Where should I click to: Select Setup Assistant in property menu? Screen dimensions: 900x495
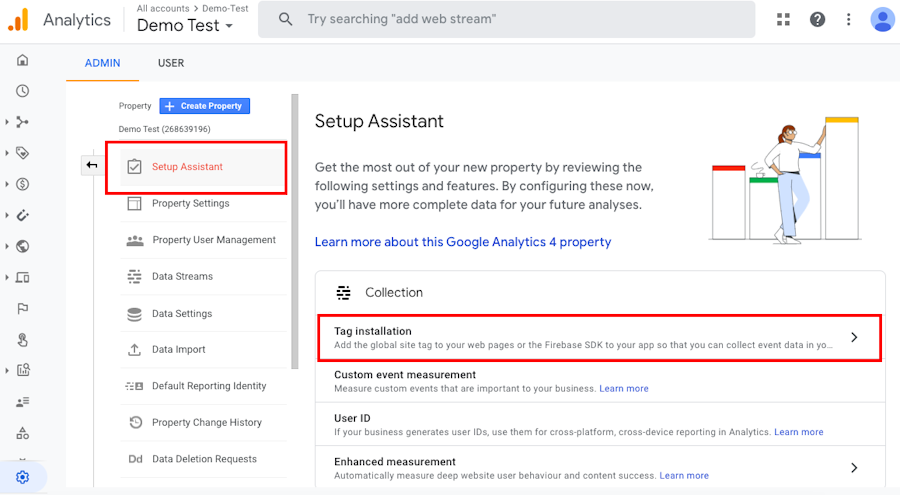point(203,167)
